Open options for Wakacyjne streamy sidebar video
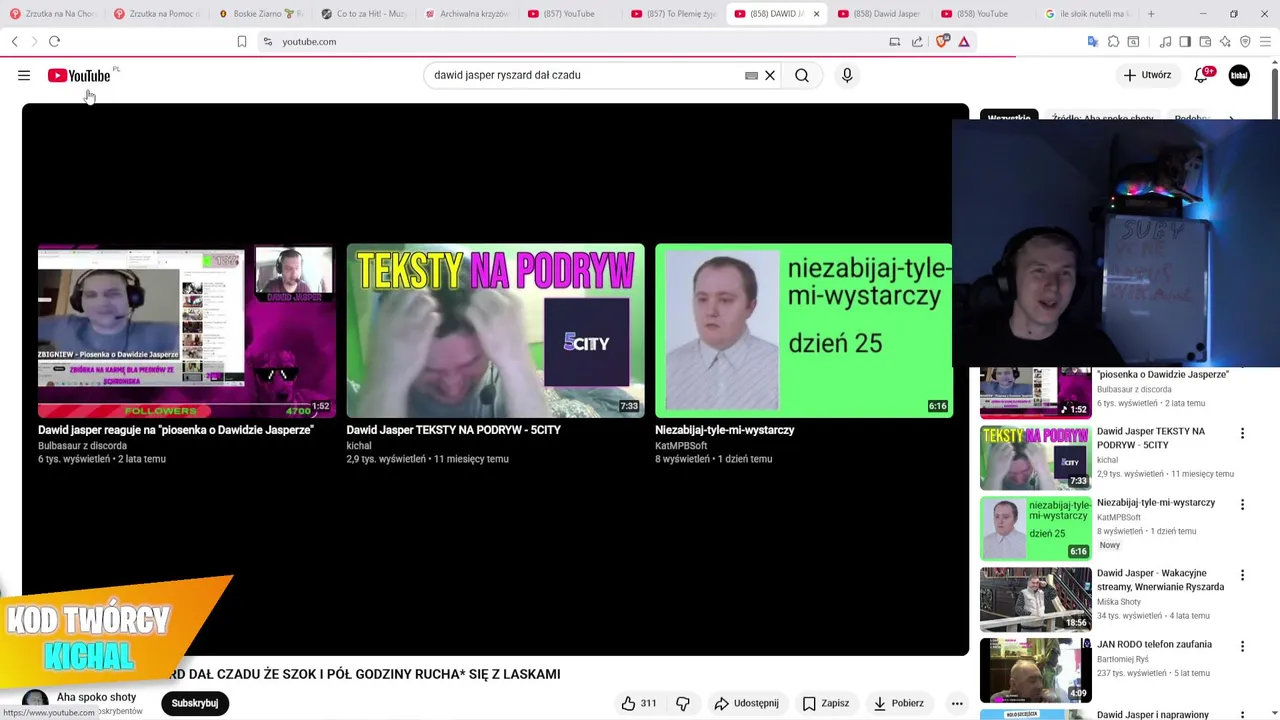Image resolution: width=1280 pixels, height=720 pixels. point(1242,575)
